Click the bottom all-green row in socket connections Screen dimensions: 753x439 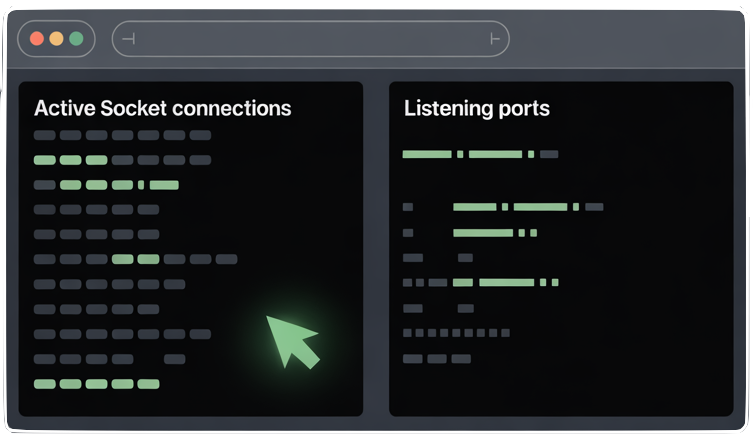coord(96,384)
